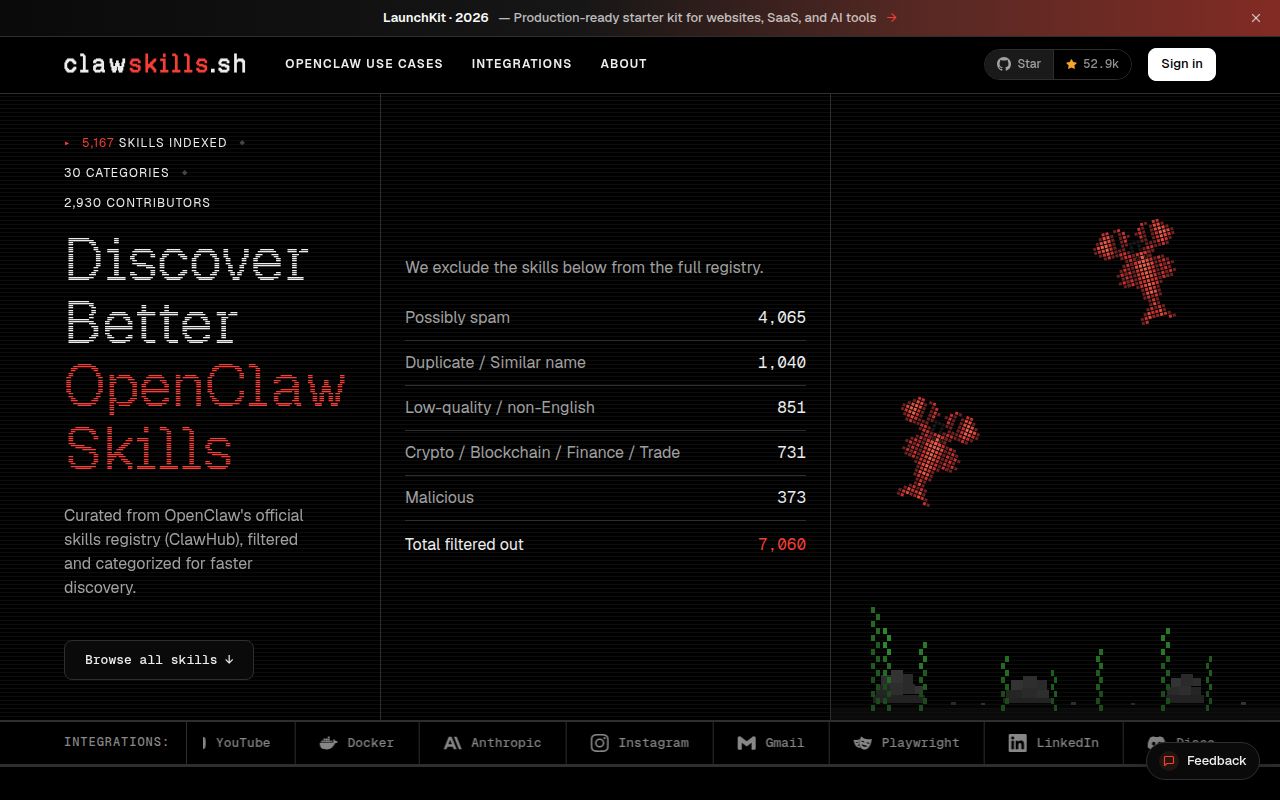The height and width of the screenshot is (800, 1280).
Task: Select the Anthropic integration
Action: (493, 743)
